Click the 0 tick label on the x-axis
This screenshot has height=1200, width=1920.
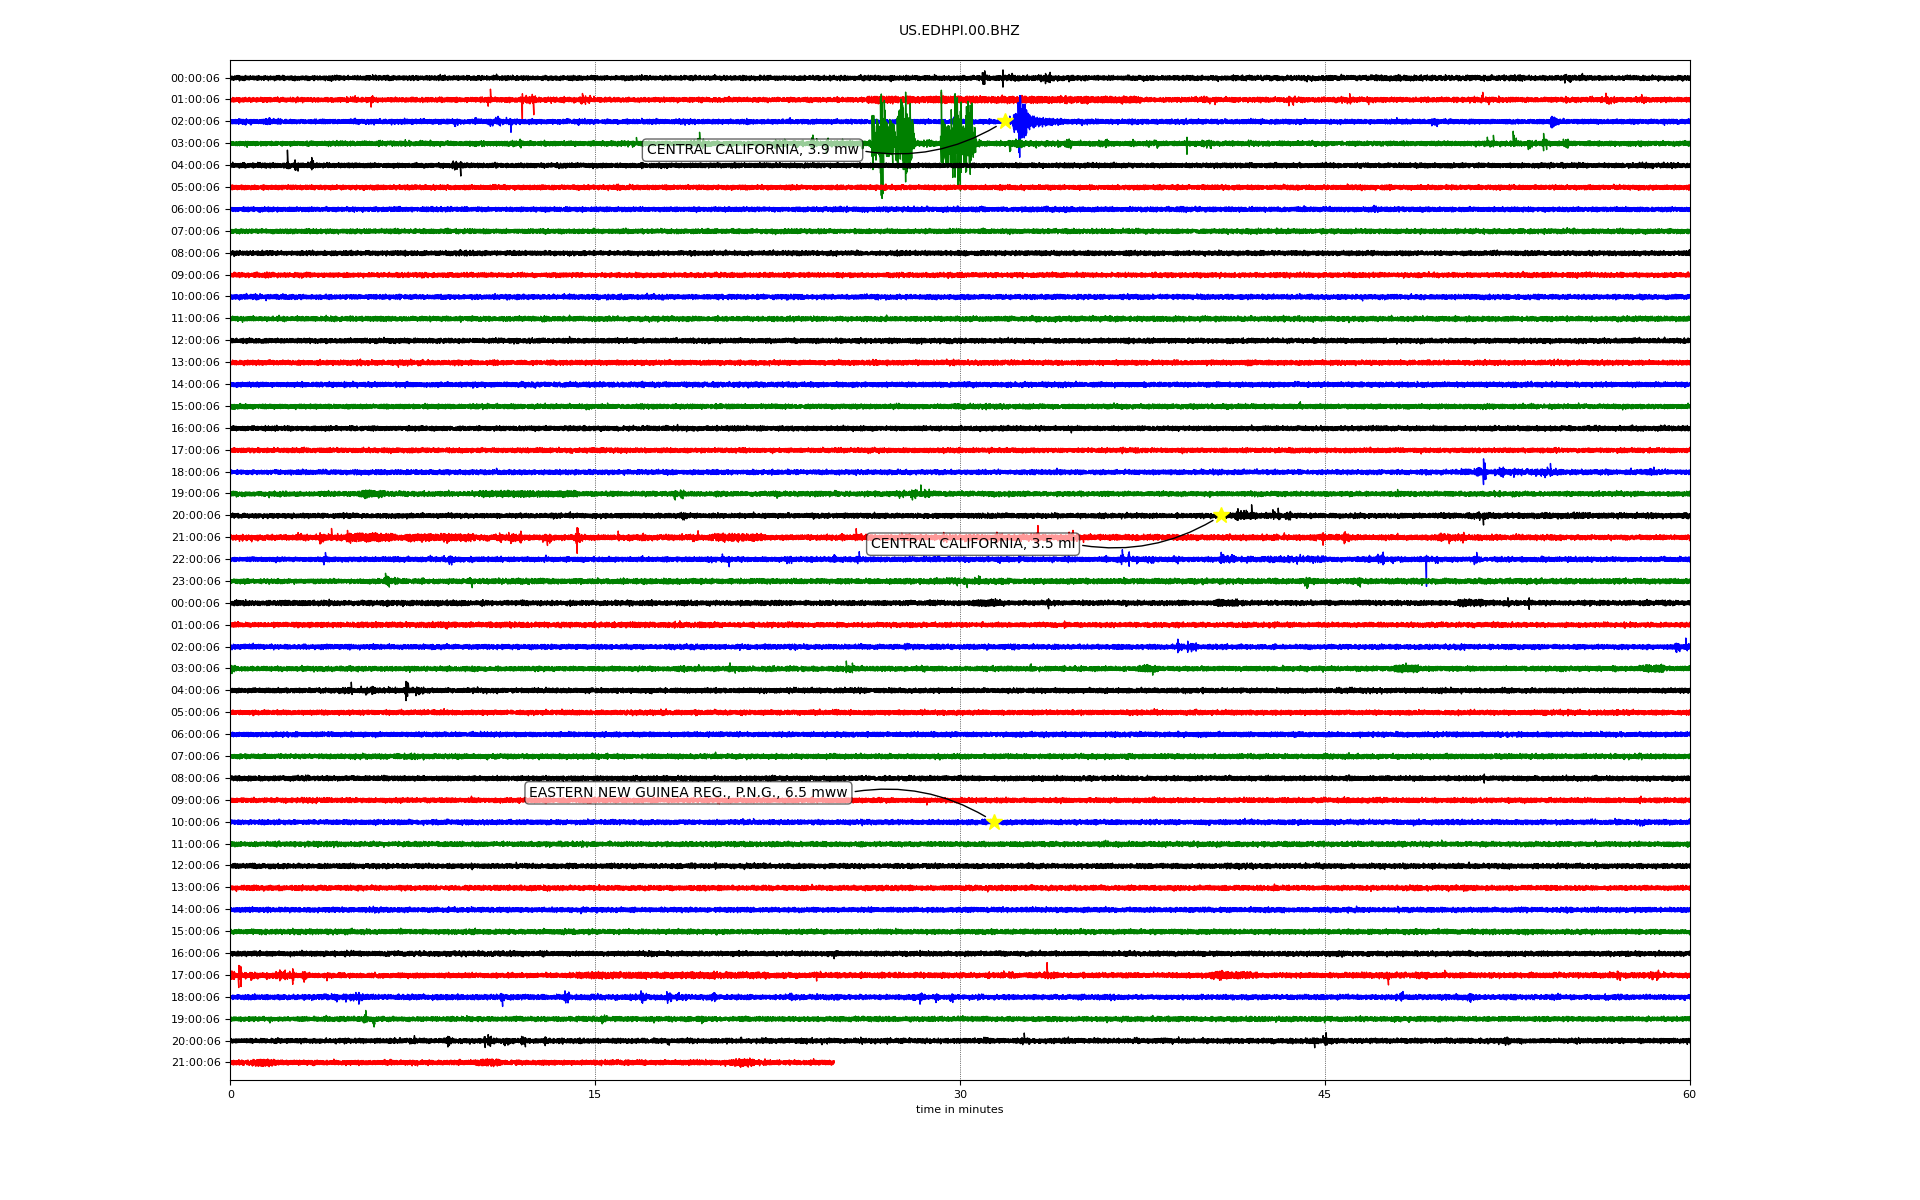(x=231, y=1094)
